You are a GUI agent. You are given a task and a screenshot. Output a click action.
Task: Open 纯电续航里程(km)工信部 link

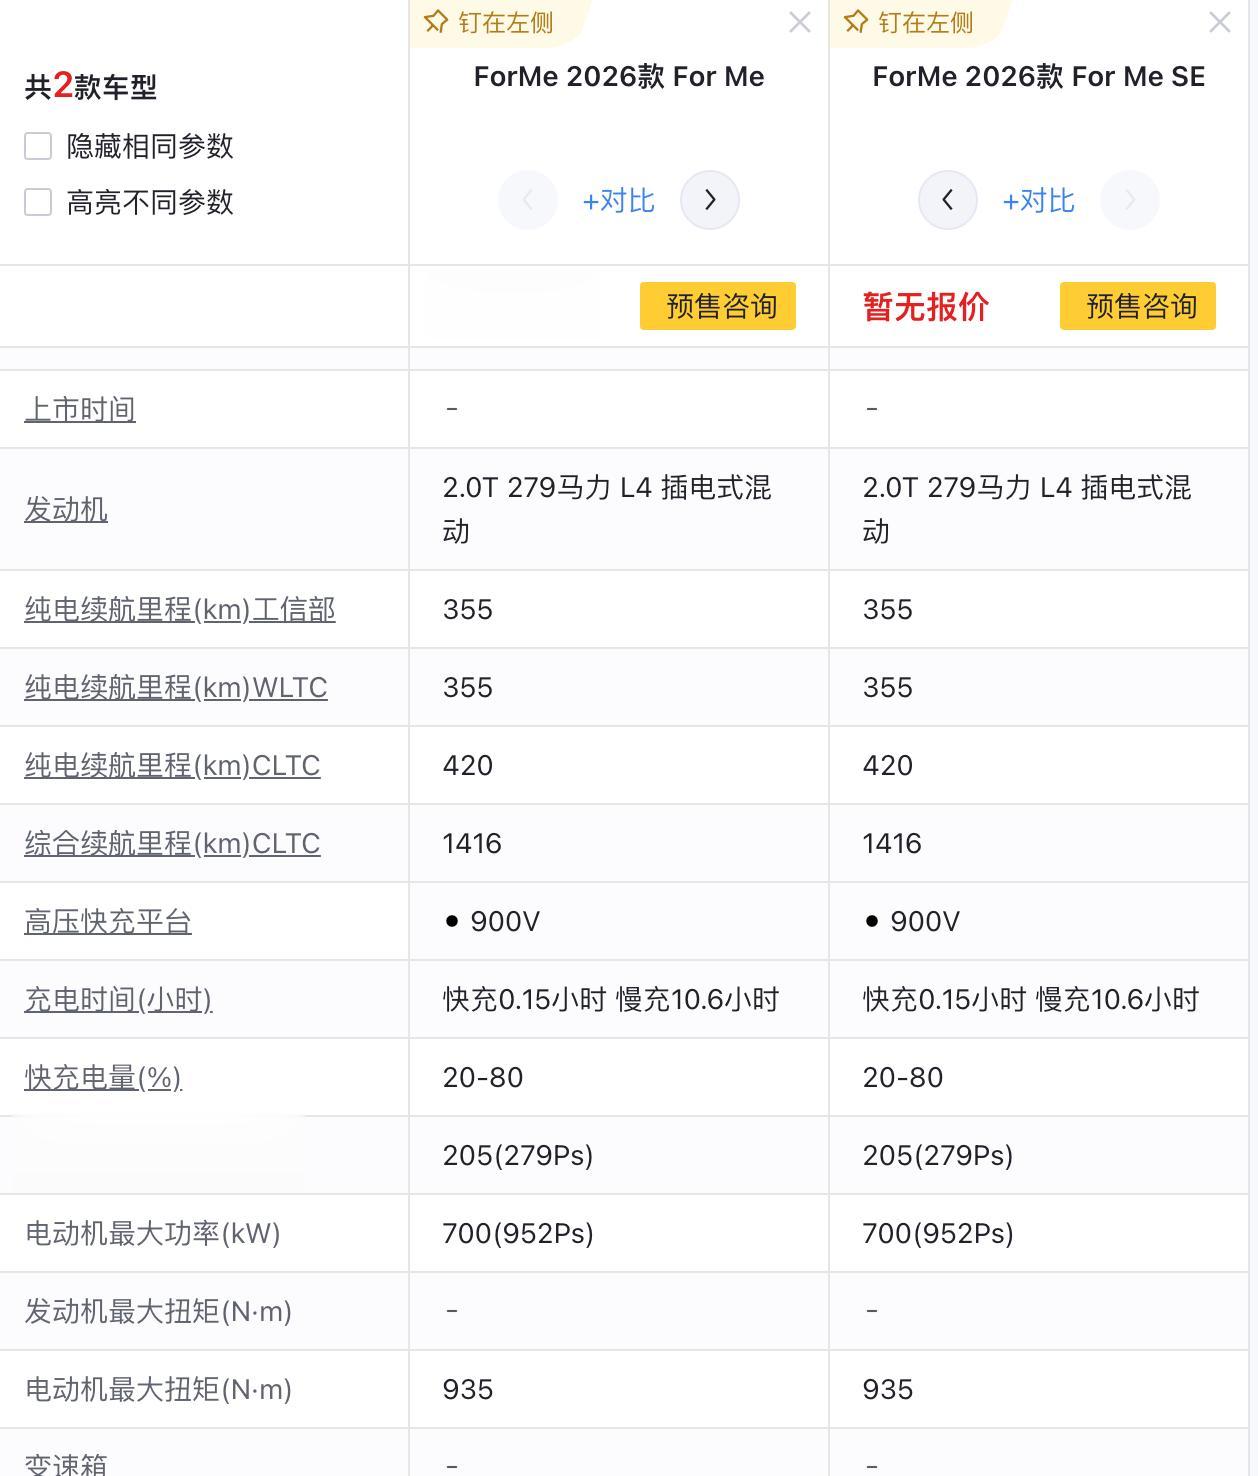pyautogui.click(x=180, y=609)
